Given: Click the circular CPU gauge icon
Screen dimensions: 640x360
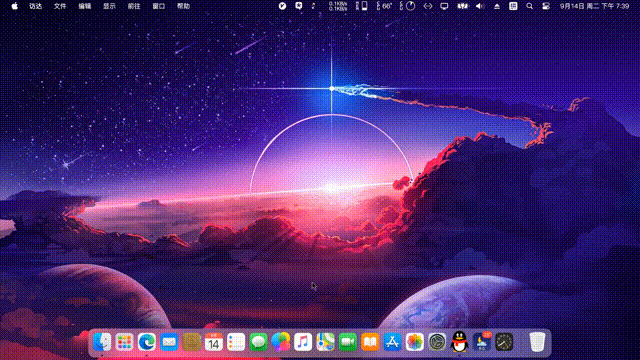Looking at the screenshot, I should [408, 6].
